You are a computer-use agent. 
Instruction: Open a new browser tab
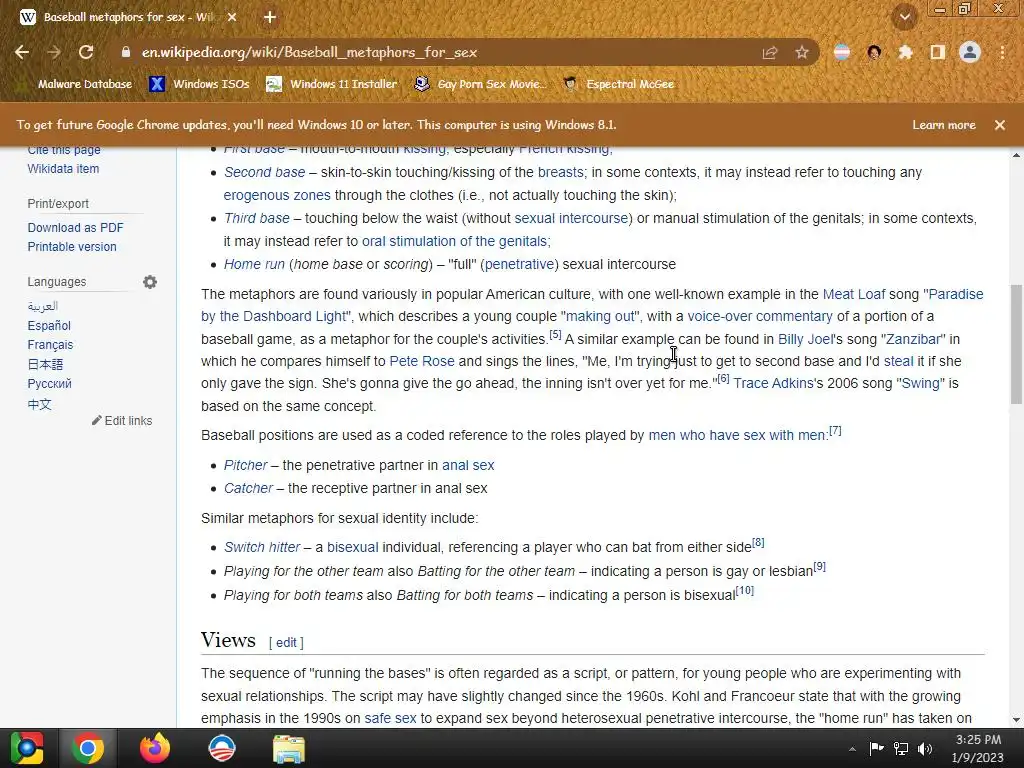270,17
